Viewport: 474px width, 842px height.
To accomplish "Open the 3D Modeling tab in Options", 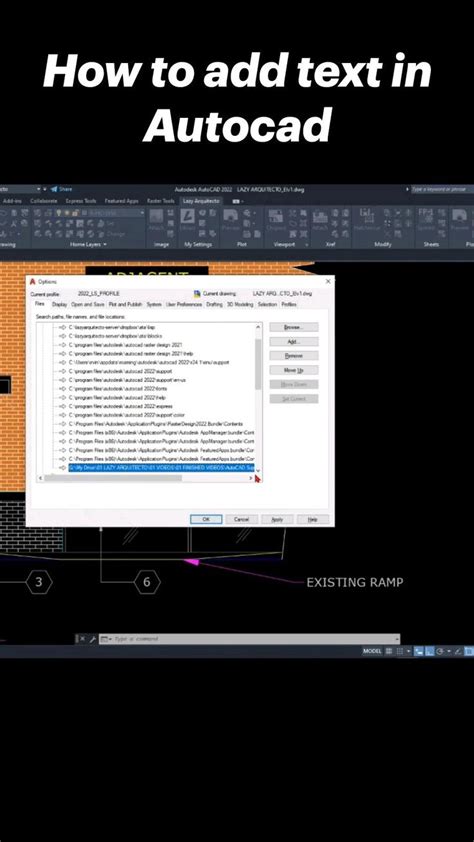I will (x=240, y=304).
